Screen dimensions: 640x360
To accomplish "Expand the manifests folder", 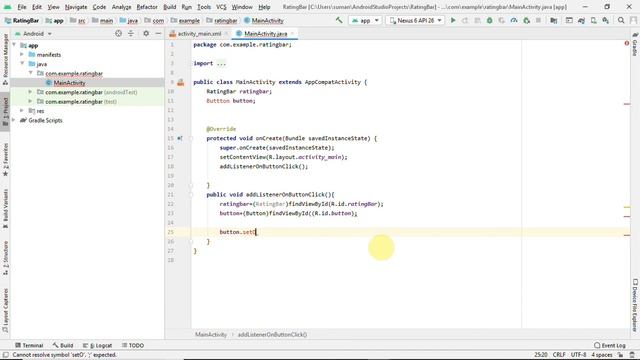I will 22,55.
